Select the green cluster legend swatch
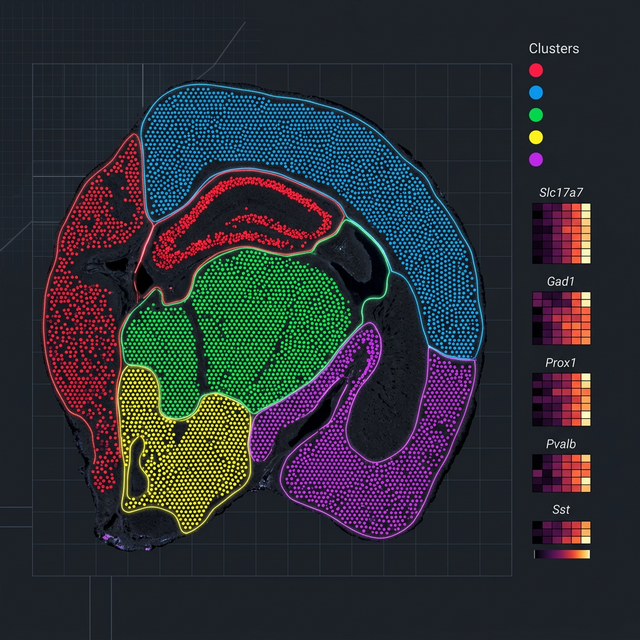The image size is (640, 640). coord(536,115)
